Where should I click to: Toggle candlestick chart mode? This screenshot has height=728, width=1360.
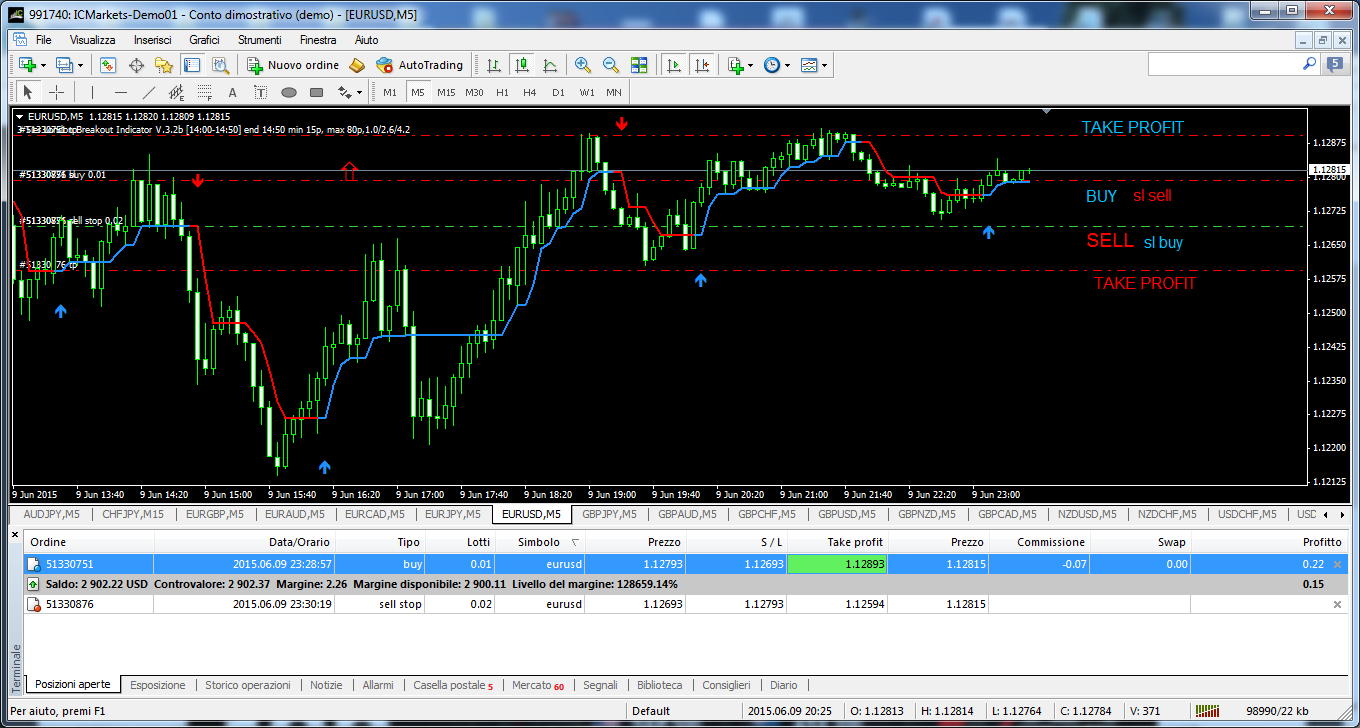pyautogui.click(x=522, y=65)
